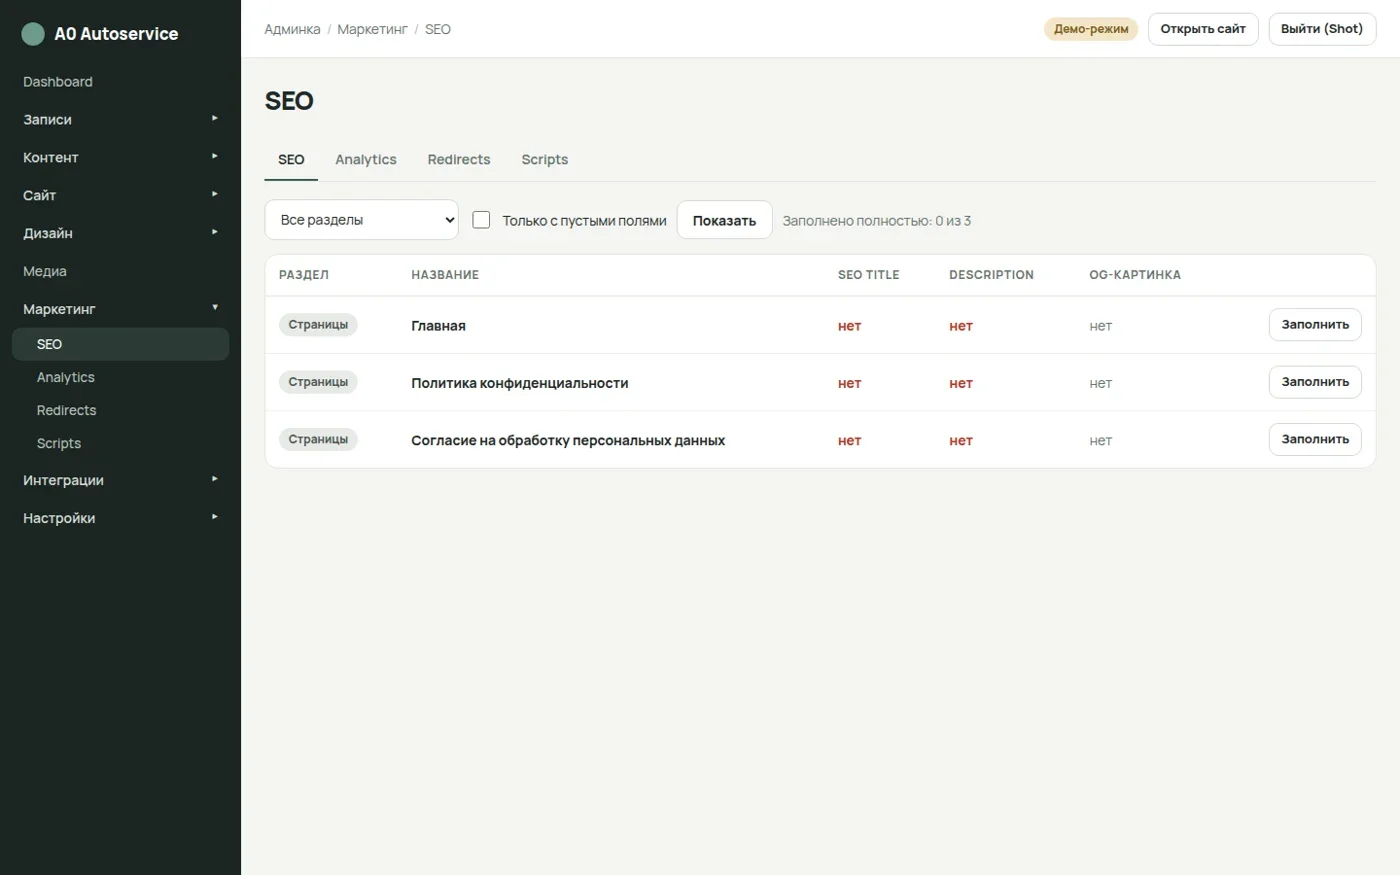Switch to the Analytics tab
The height and width of the screenshot is (875, 1400).
pos(366,160)
